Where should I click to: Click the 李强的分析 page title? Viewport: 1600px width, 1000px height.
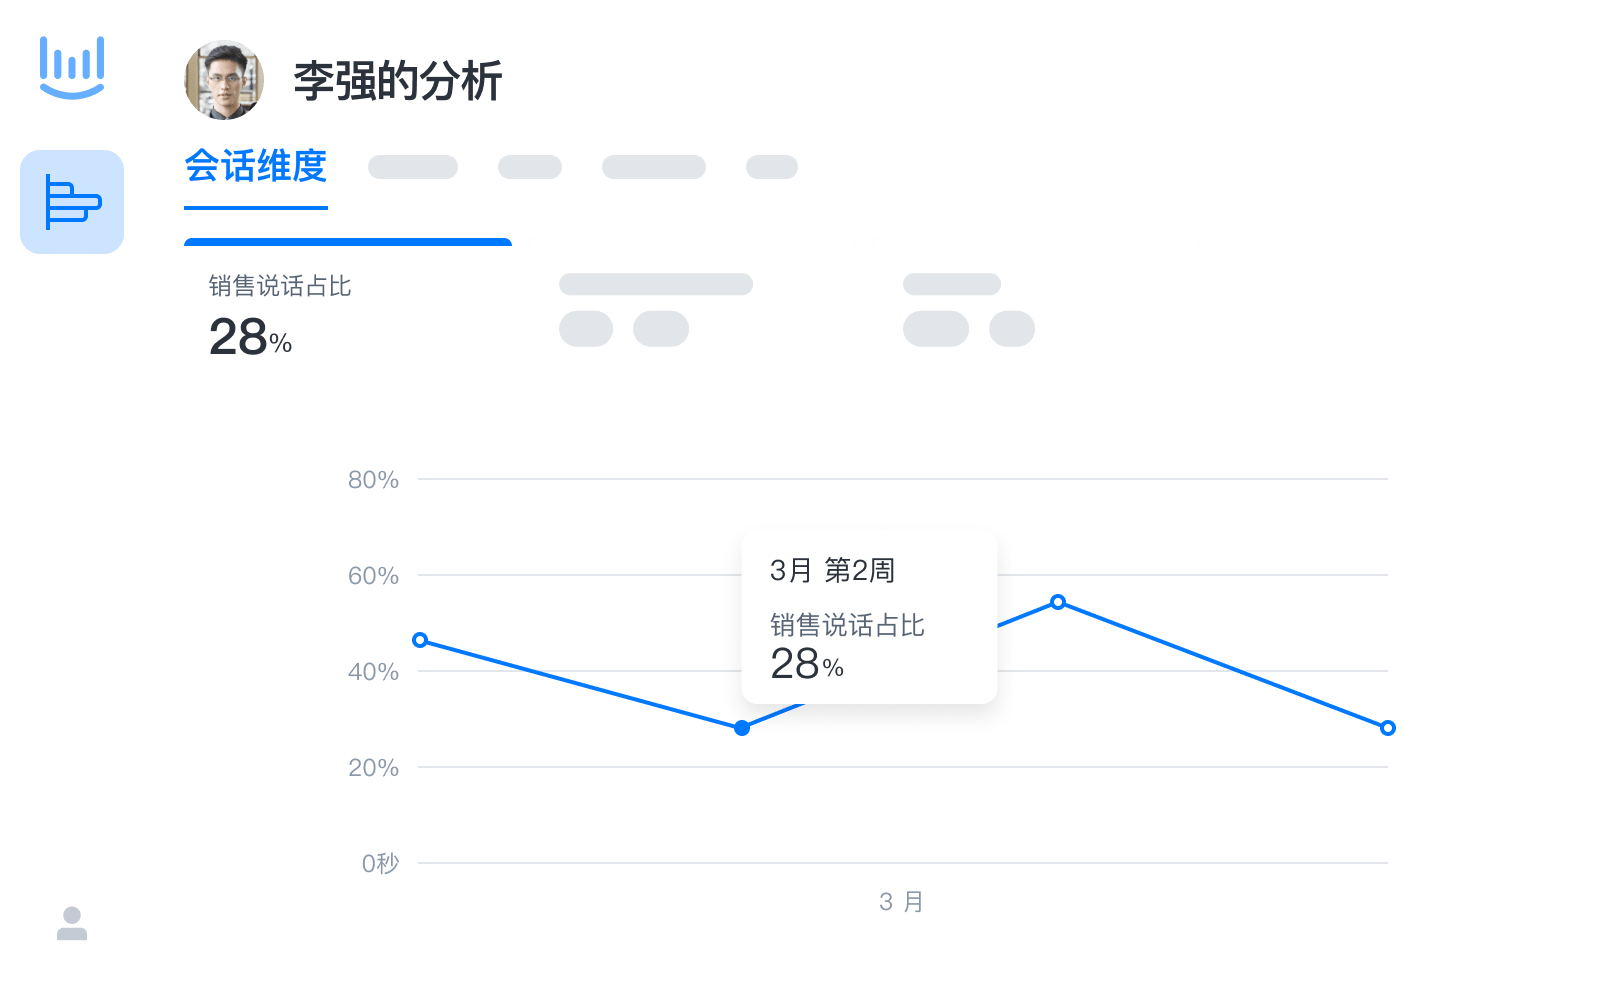click(x=398, y=81)
